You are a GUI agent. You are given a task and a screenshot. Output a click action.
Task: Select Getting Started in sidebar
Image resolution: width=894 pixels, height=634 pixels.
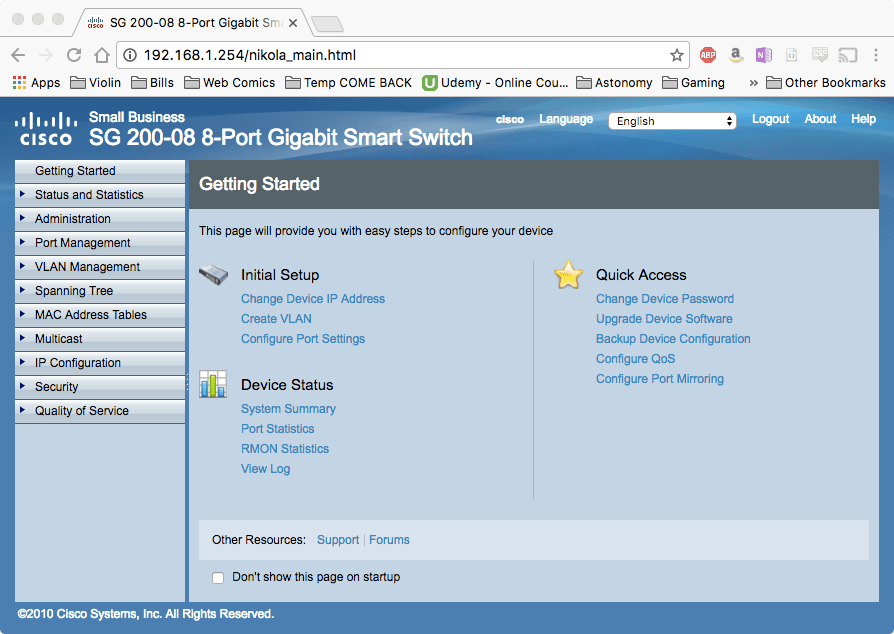point(100,171)
